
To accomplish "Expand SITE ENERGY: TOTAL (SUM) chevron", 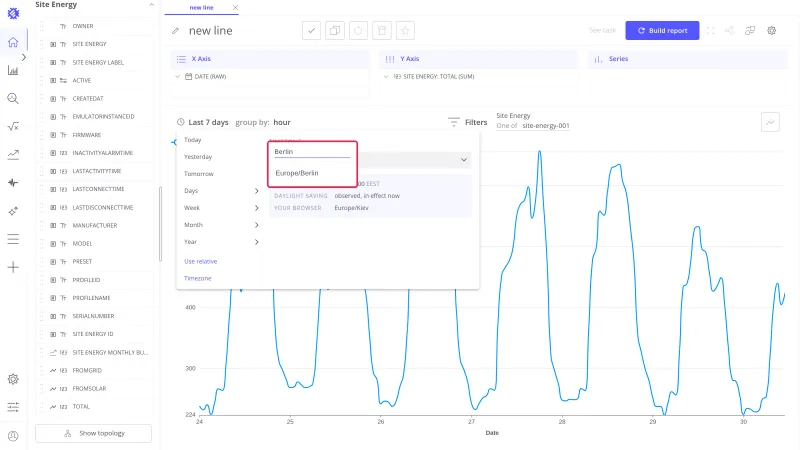I will [386, 77].
